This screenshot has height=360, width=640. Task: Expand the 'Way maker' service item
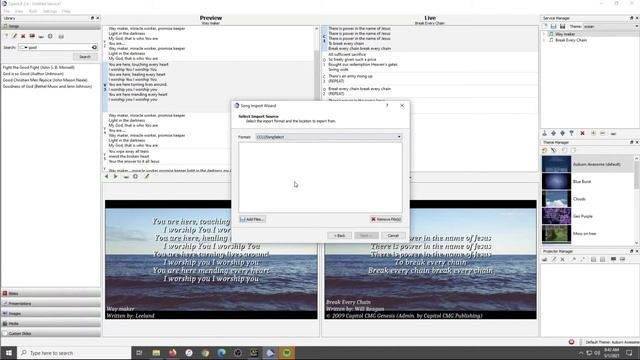(x=544, y=34)
